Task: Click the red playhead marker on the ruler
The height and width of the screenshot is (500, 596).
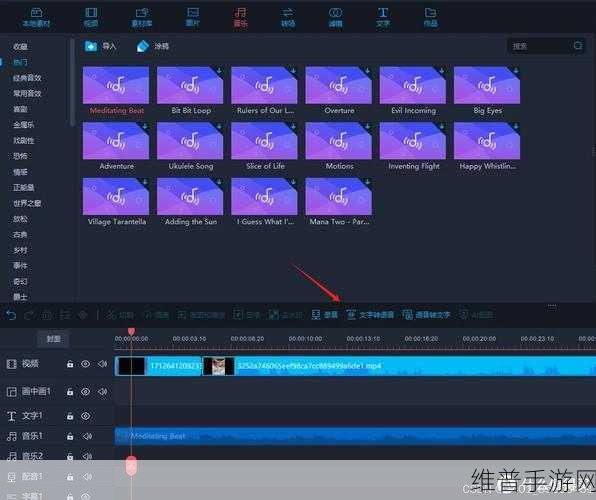Action: click(x=131, y=332)
